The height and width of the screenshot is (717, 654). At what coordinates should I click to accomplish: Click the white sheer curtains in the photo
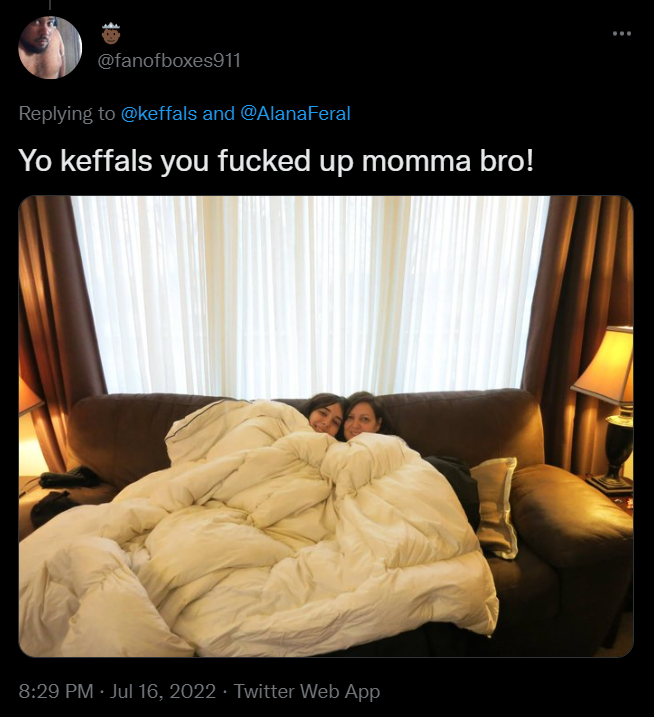[x=309, y=295]
